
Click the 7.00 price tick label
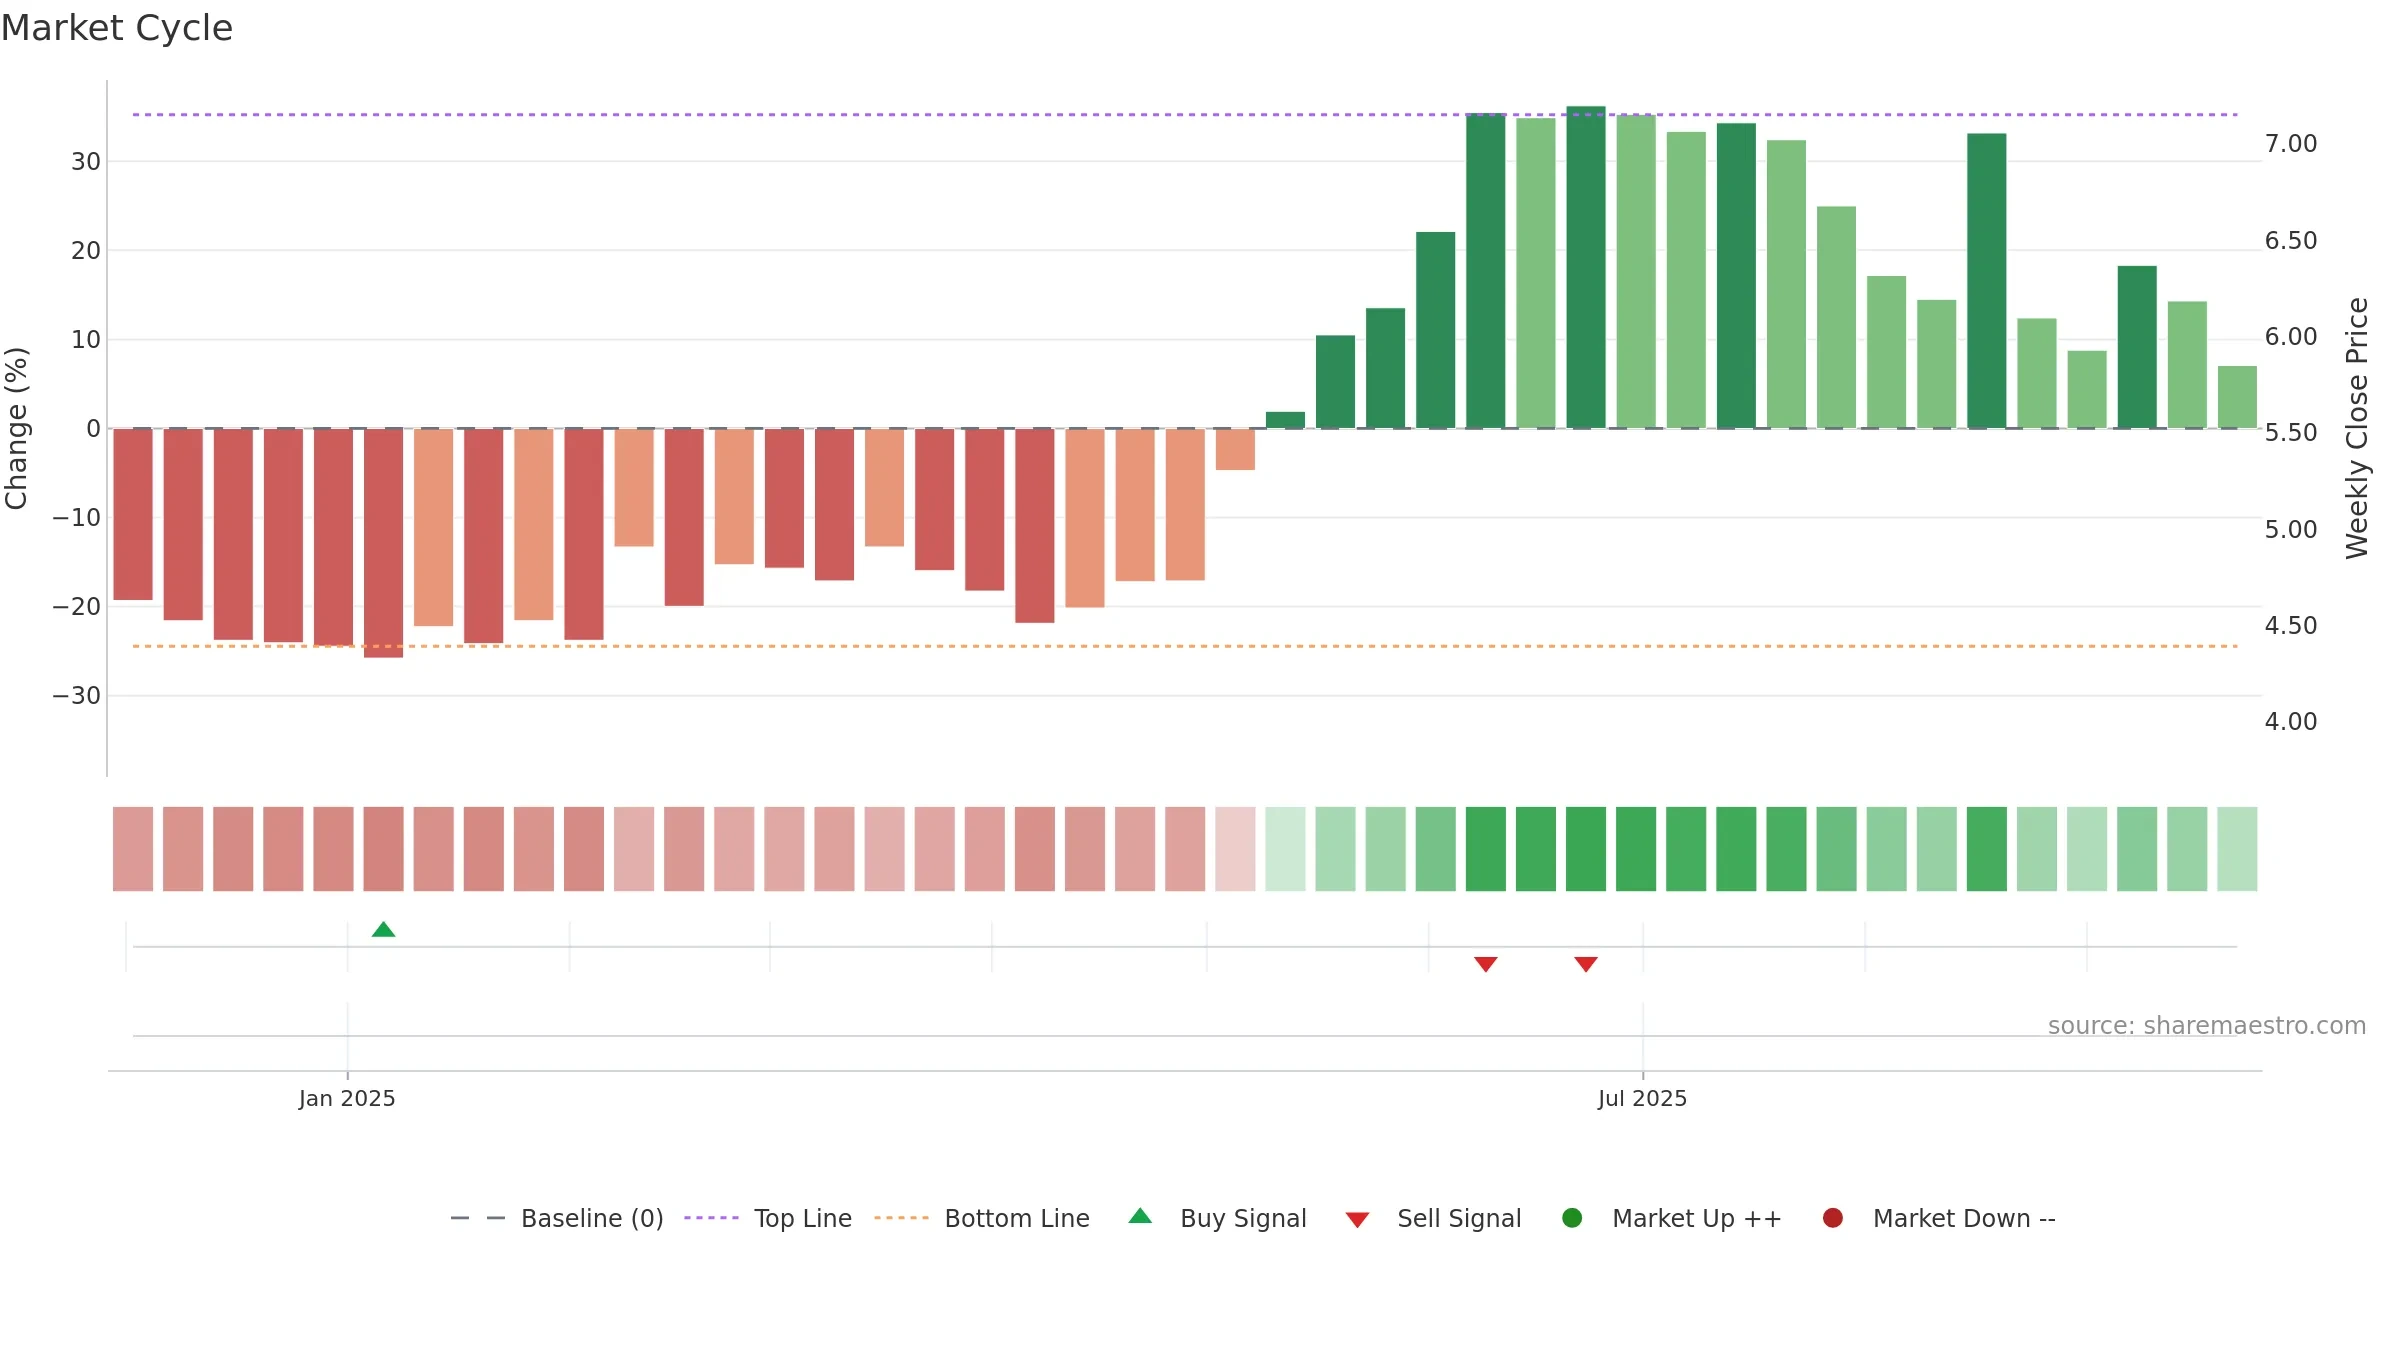point(2291,144)
